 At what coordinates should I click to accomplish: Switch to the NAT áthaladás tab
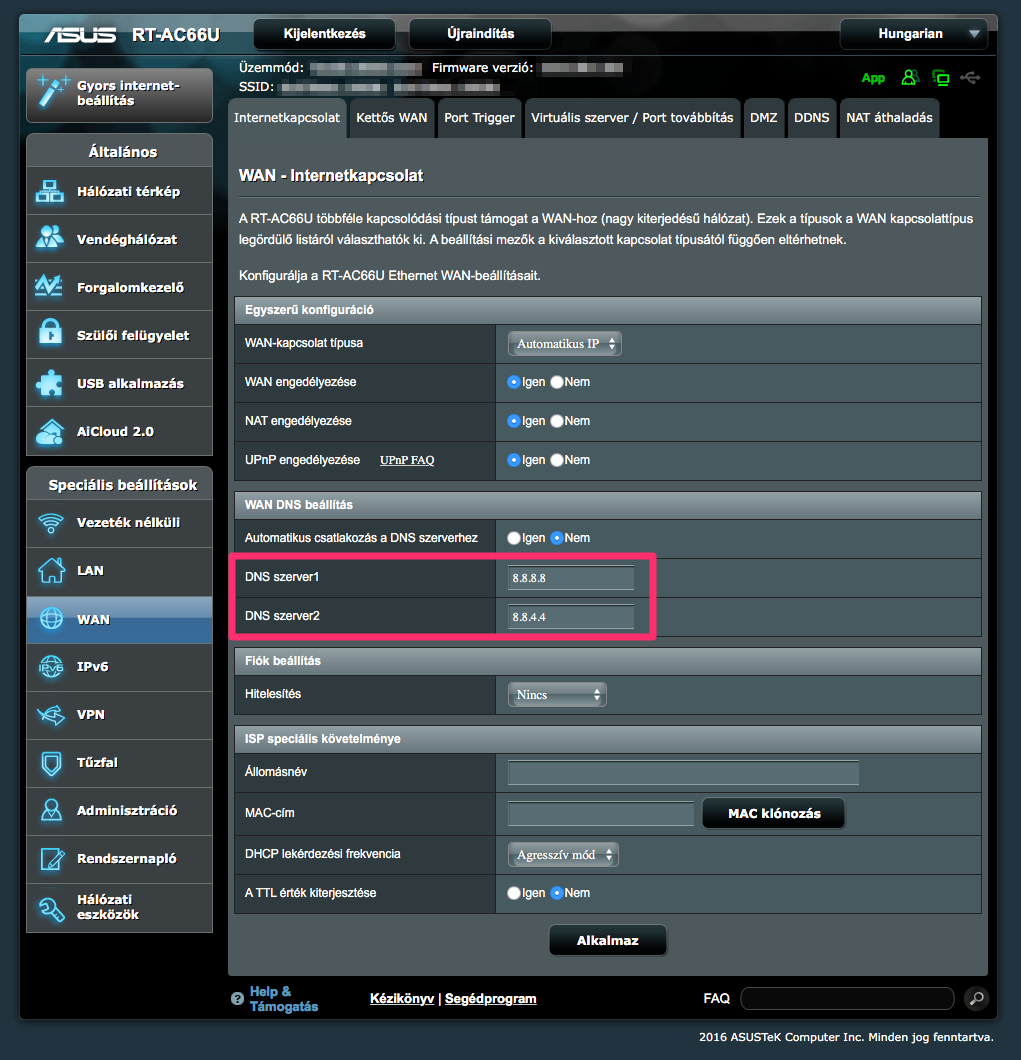click(889, 118)
